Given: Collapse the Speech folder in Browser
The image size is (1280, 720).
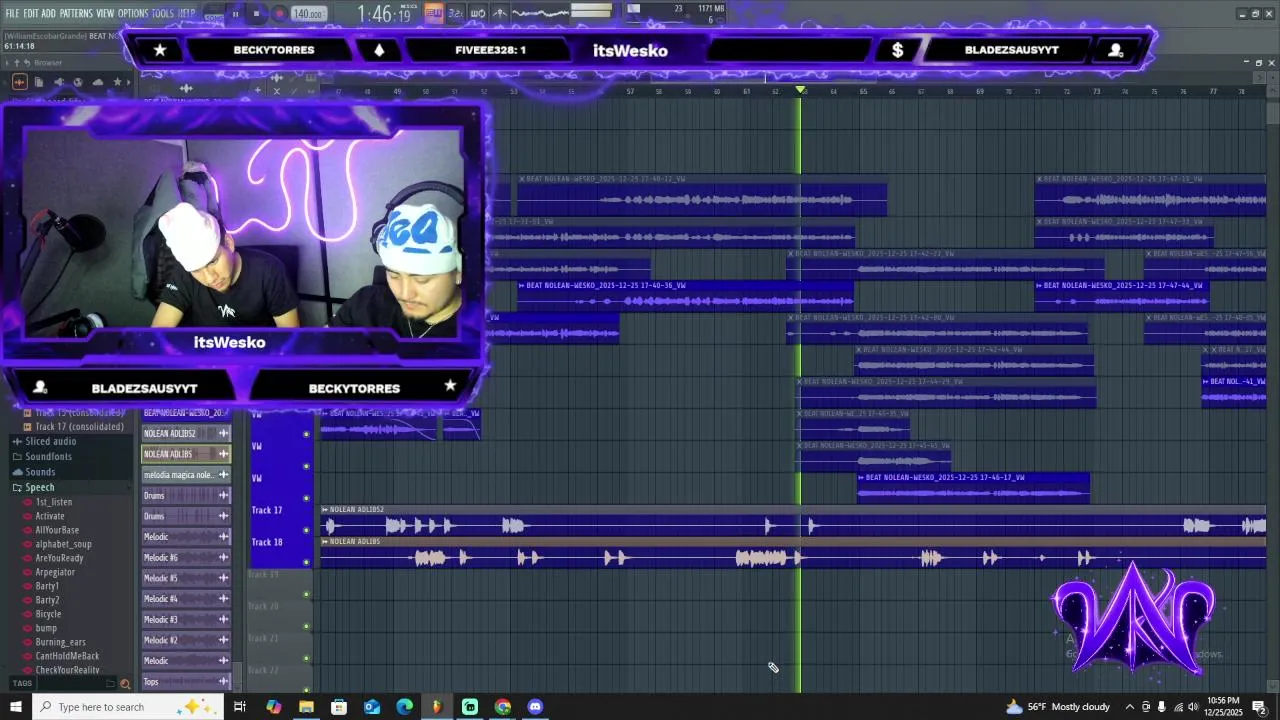Looking at the screenshot, I should pos(40,487).
